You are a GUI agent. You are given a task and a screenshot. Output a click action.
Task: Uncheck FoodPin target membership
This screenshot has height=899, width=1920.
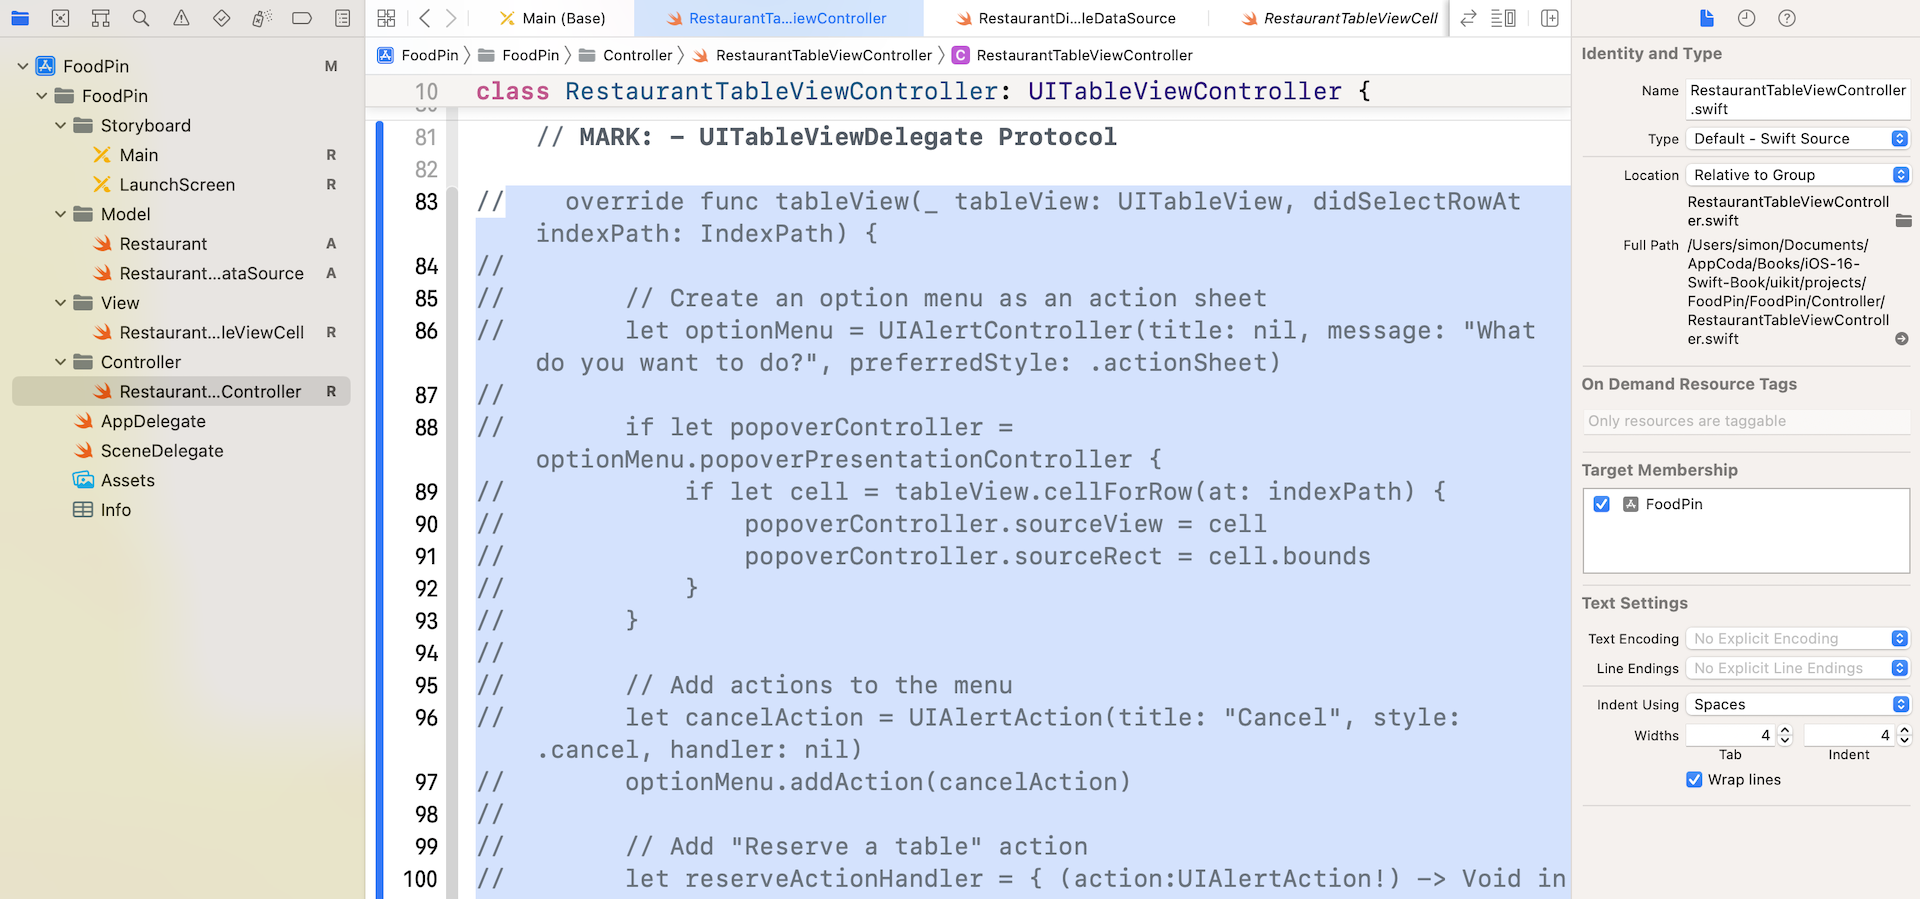1601,504
